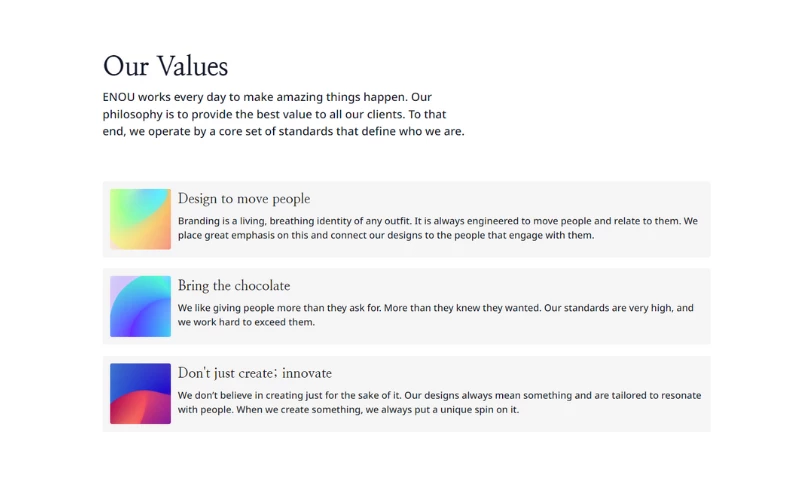Click the line "we work hard to exceed them."
Screen dimensions: 800x480
pos(246,323)
